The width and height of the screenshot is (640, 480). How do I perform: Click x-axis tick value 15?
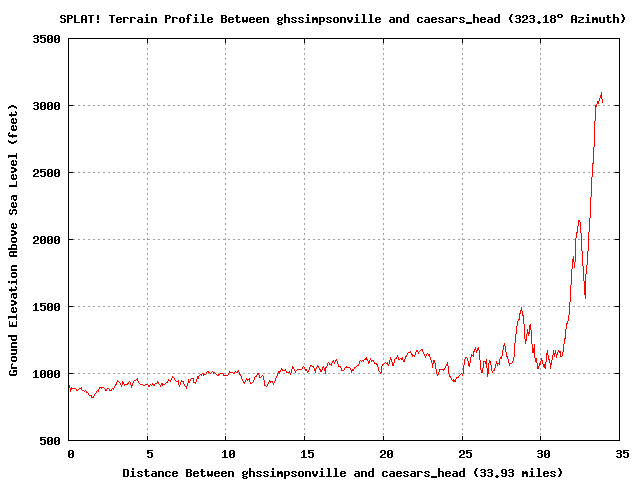[307, 454]
